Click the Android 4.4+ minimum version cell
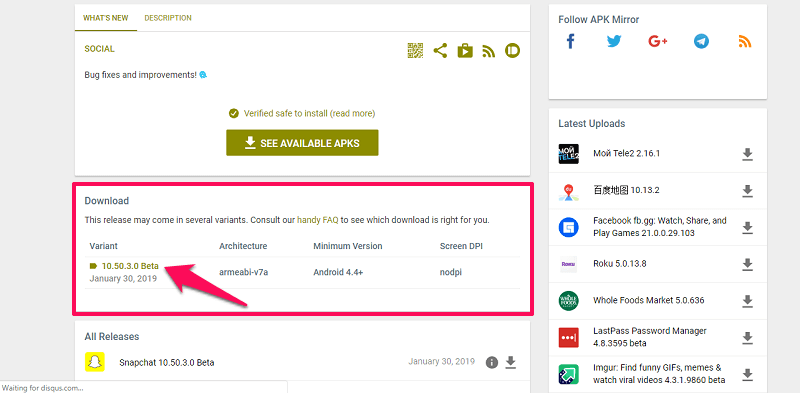 pyautogui.click(x=338, y=272)
